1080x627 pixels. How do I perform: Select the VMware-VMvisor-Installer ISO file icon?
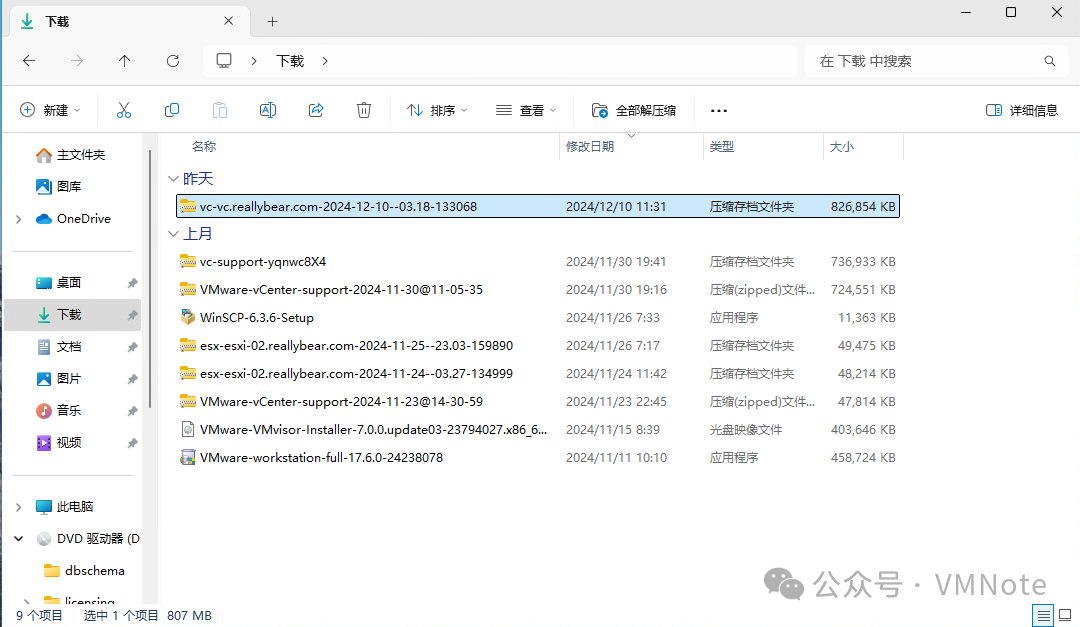(x=187, y=429)
